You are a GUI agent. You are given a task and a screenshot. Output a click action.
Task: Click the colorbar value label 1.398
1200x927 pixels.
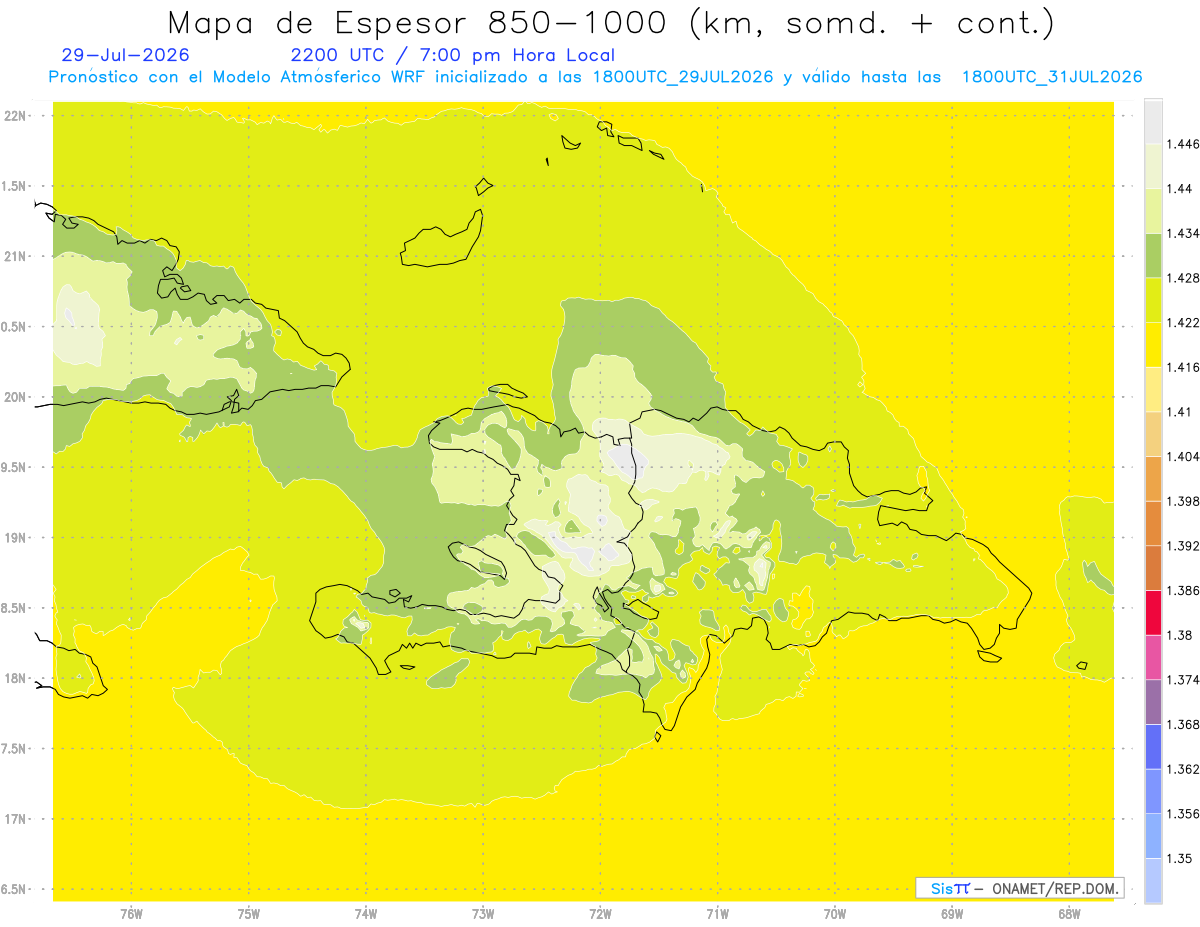click(1183, 501)
